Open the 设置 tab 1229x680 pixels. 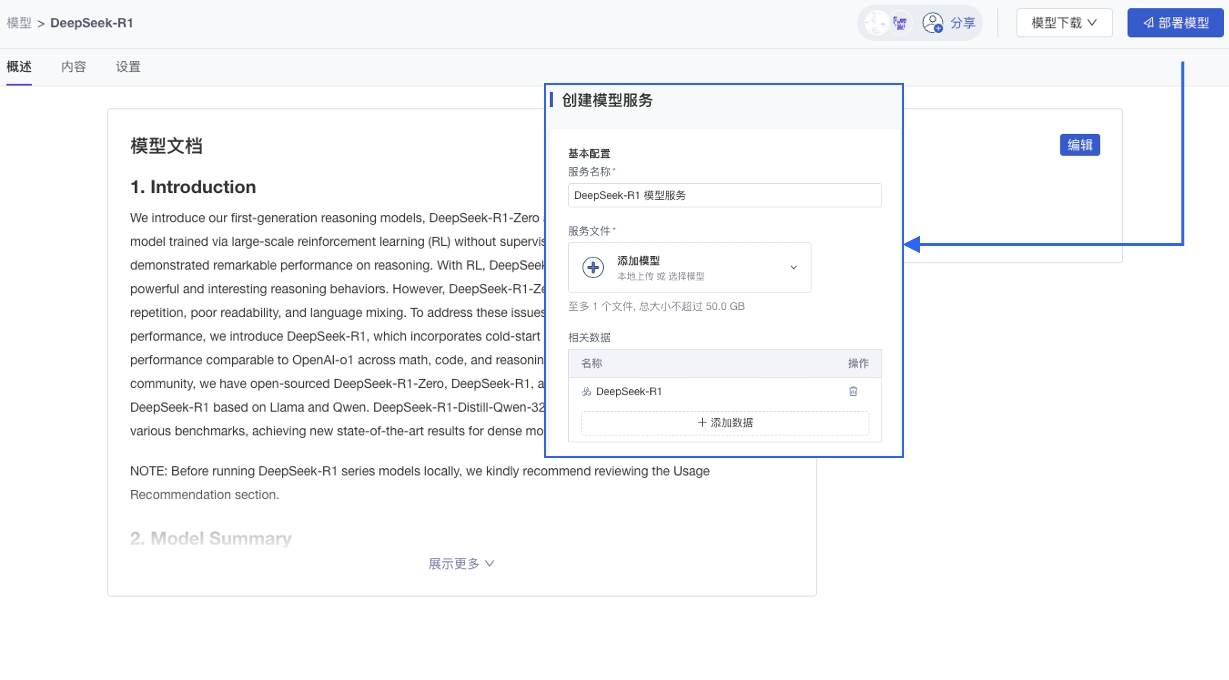pos(128,67)
